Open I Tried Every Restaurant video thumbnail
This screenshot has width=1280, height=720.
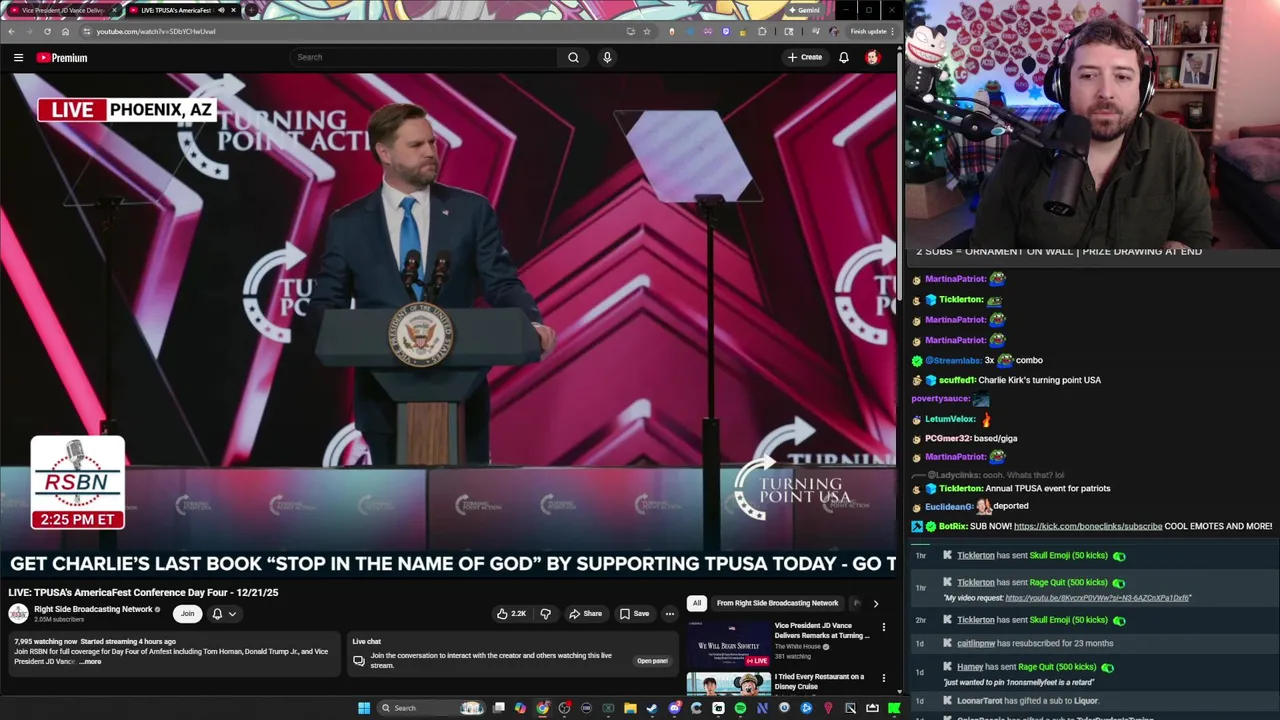[x=728, y=684]
